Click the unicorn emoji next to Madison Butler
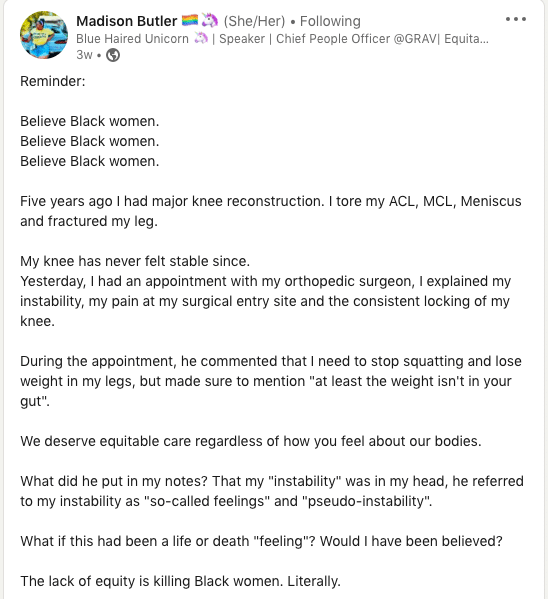548x599 pixels. 209,20
